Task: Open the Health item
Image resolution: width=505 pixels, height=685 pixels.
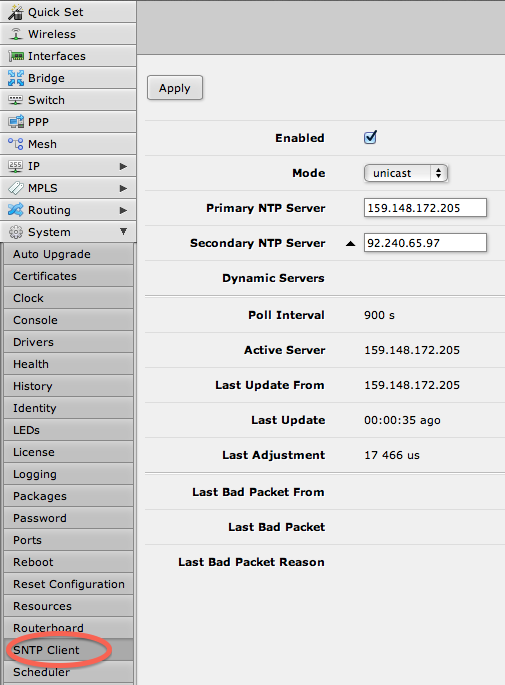Action: click(x=68, y=364)
